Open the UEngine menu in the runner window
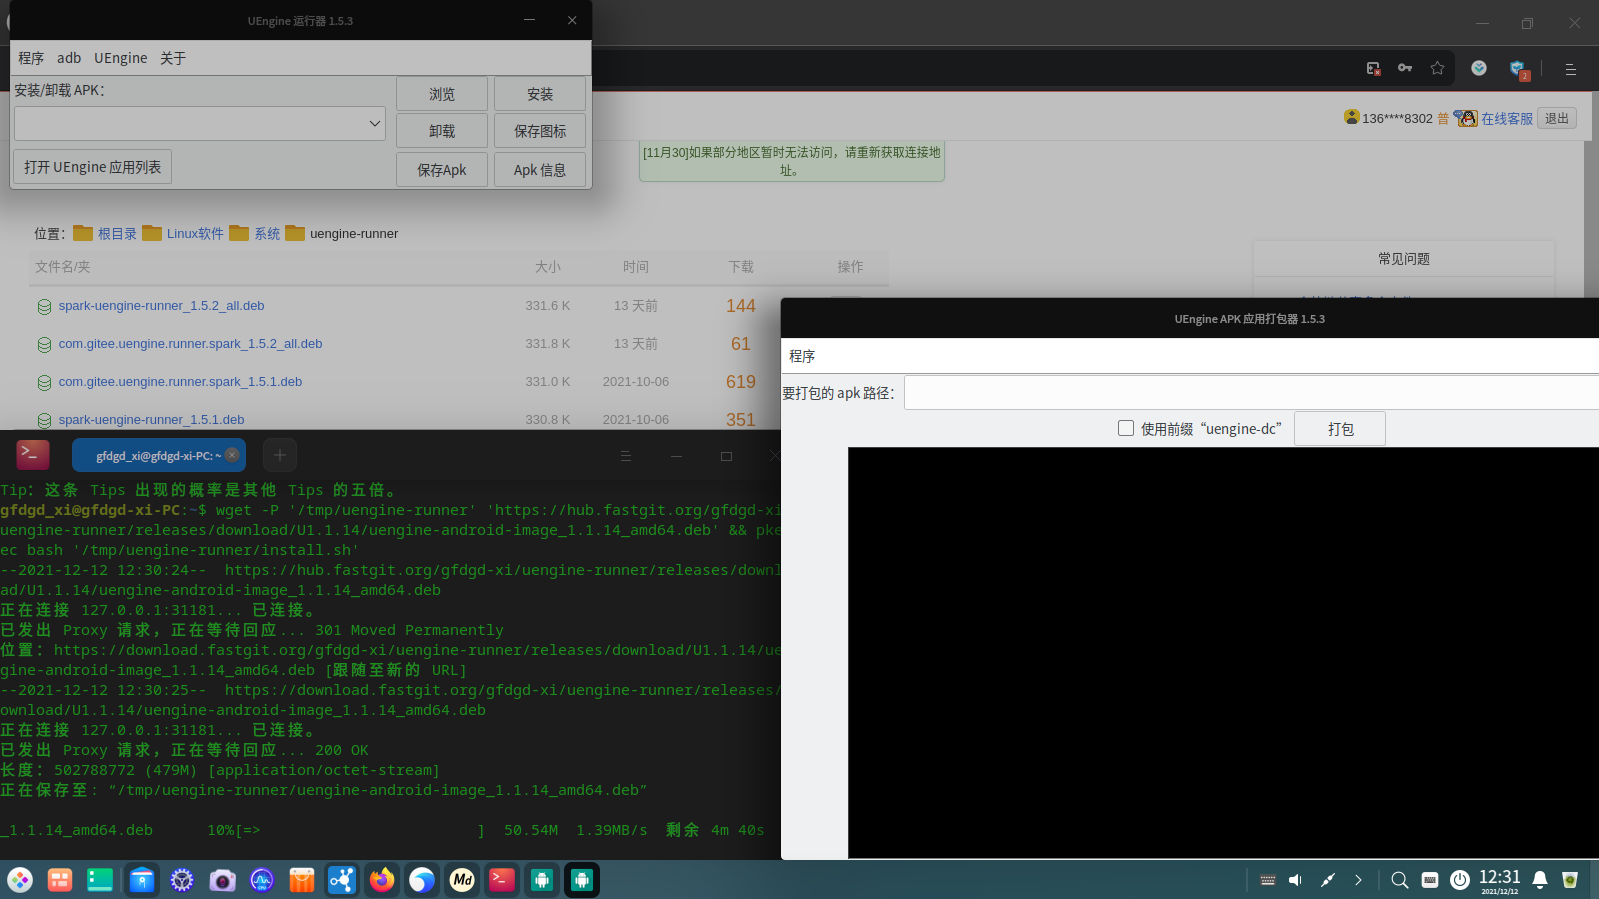Screen dimensions: 1599x899 [x=121, y=58]
